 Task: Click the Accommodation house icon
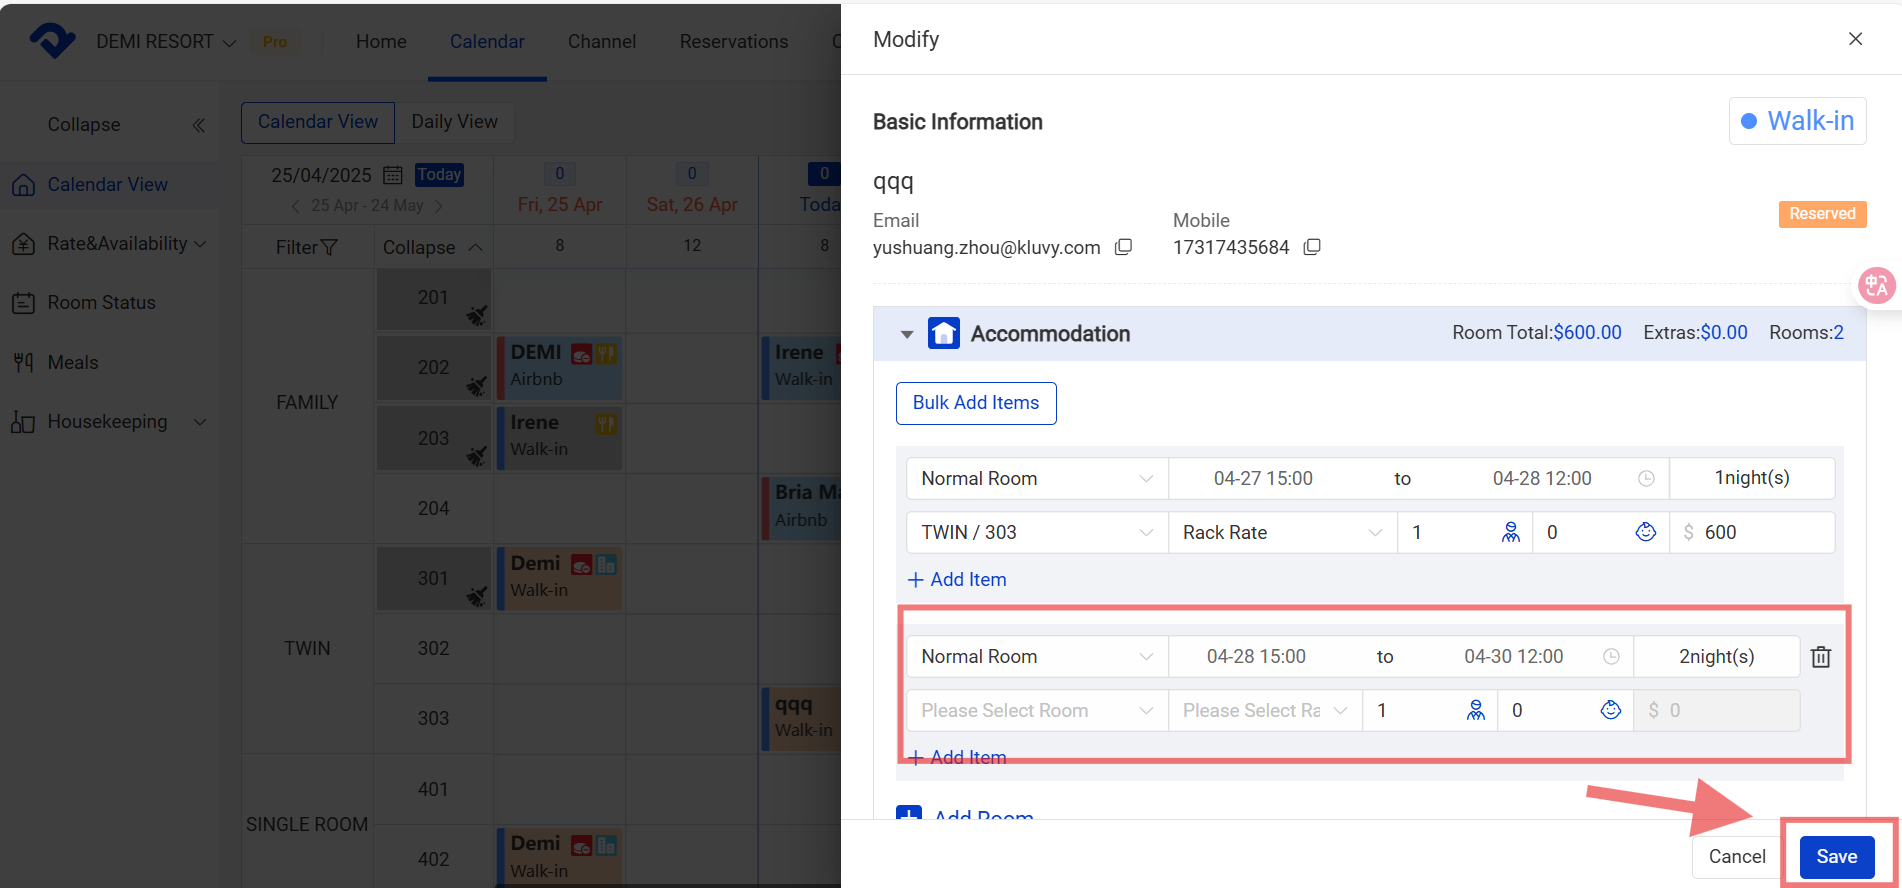click(943, 334)
